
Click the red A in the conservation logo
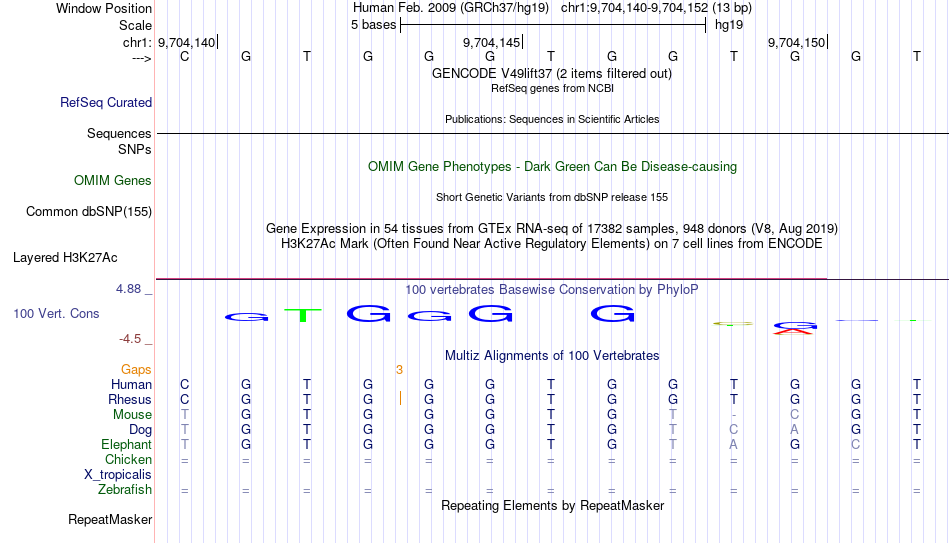click(794, 331)
